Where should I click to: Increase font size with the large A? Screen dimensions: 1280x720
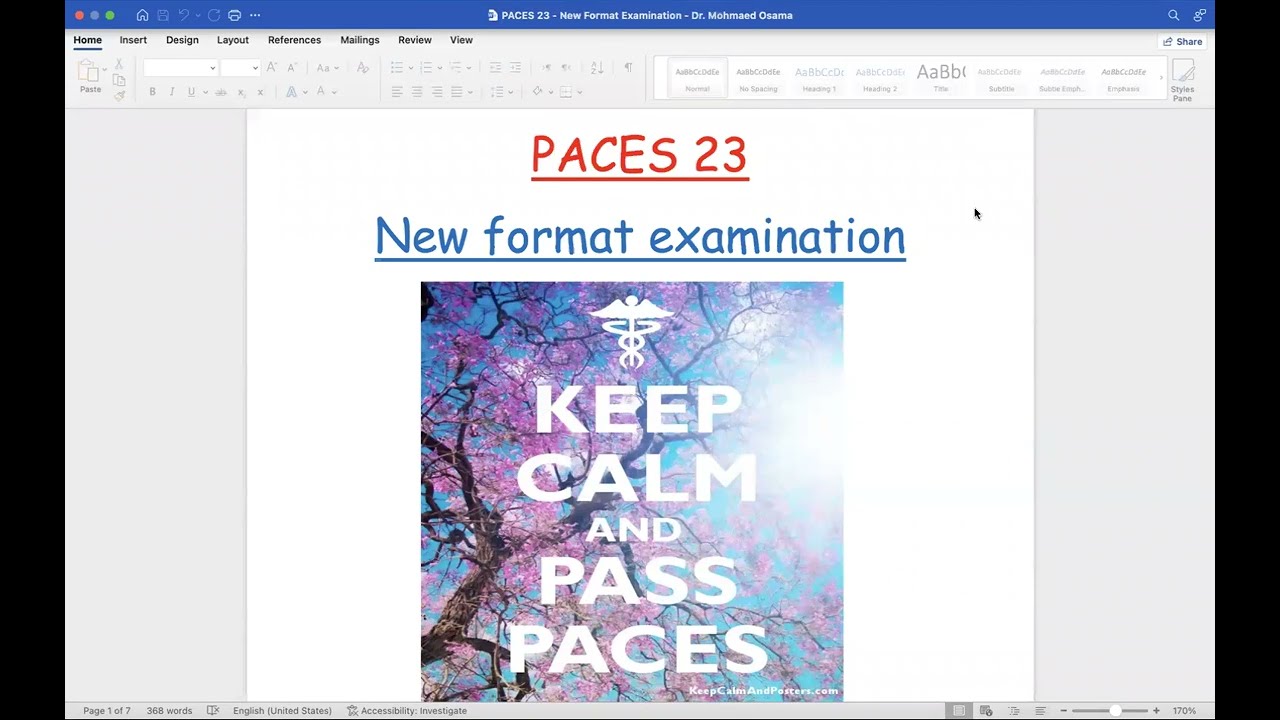point(271,67)
